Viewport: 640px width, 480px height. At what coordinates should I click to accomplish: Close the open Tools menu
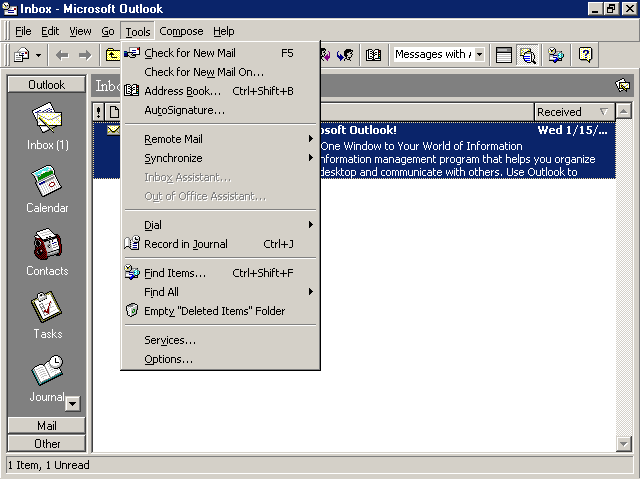point(138,31)
